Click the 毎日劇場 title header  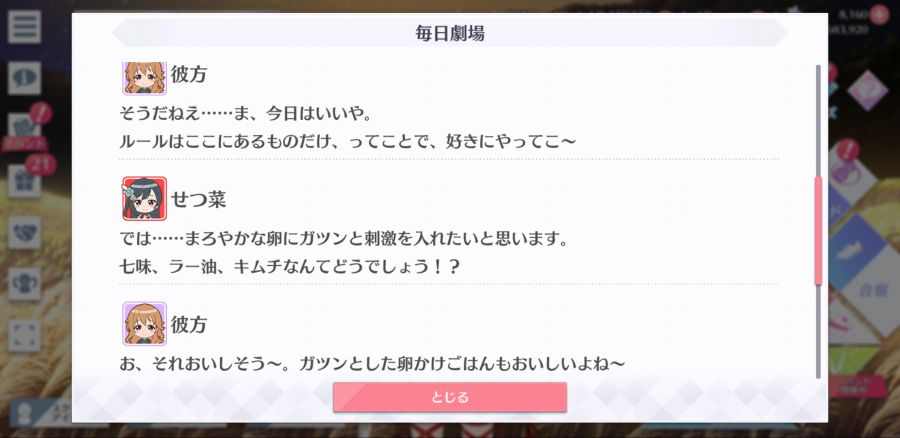click(x=449, y=33)
